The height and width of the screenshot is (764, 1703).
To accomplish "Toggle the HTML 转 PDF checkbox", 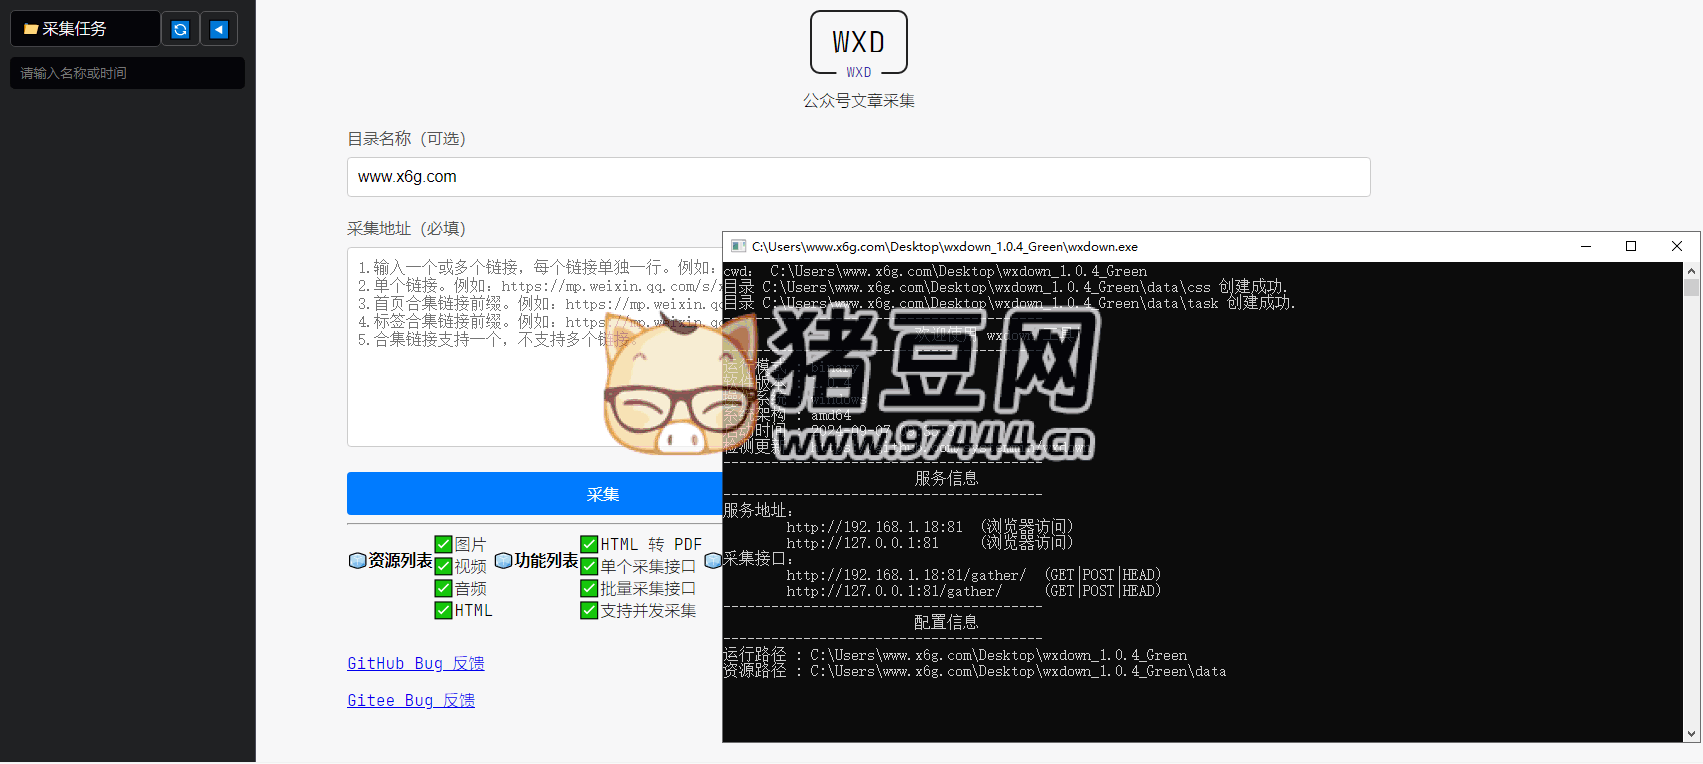I will click(589, 544).
